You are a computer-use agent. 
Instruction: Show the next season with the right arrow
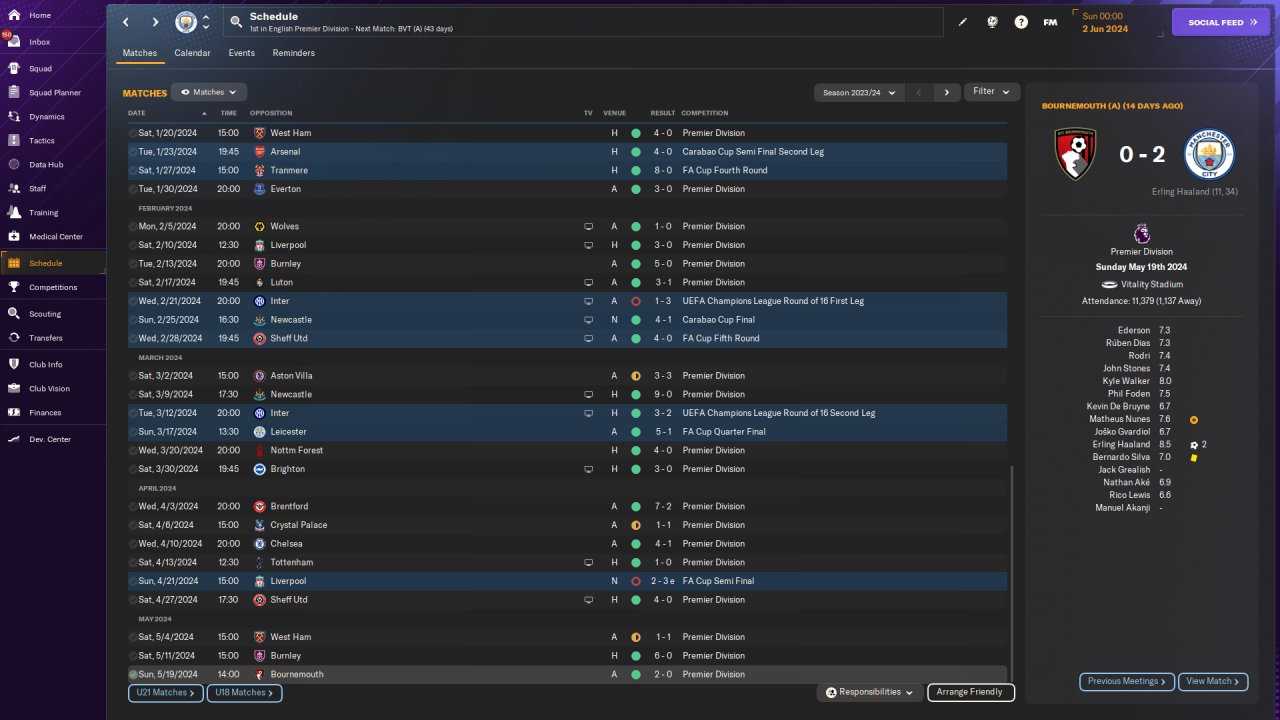(947, 92)
